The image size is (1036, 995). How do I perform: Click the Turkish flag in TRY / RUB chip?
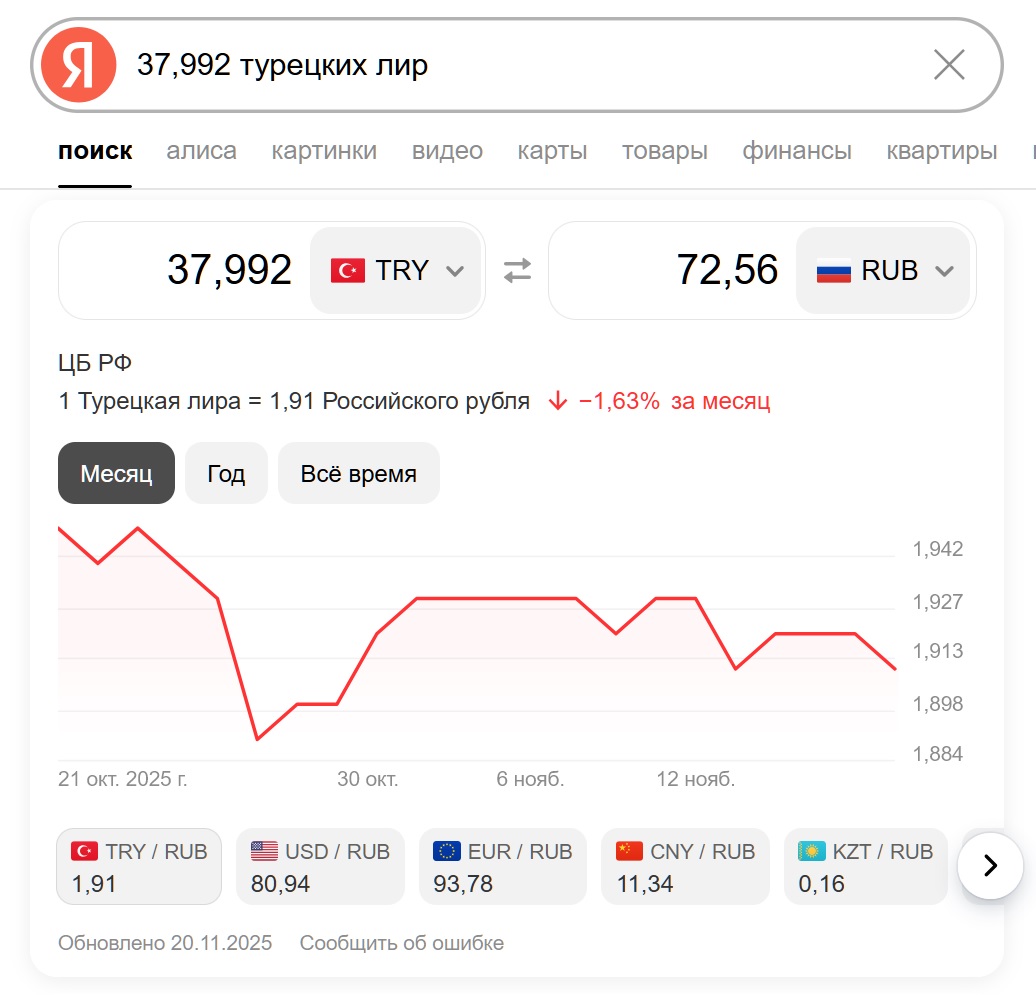[85, 851]
